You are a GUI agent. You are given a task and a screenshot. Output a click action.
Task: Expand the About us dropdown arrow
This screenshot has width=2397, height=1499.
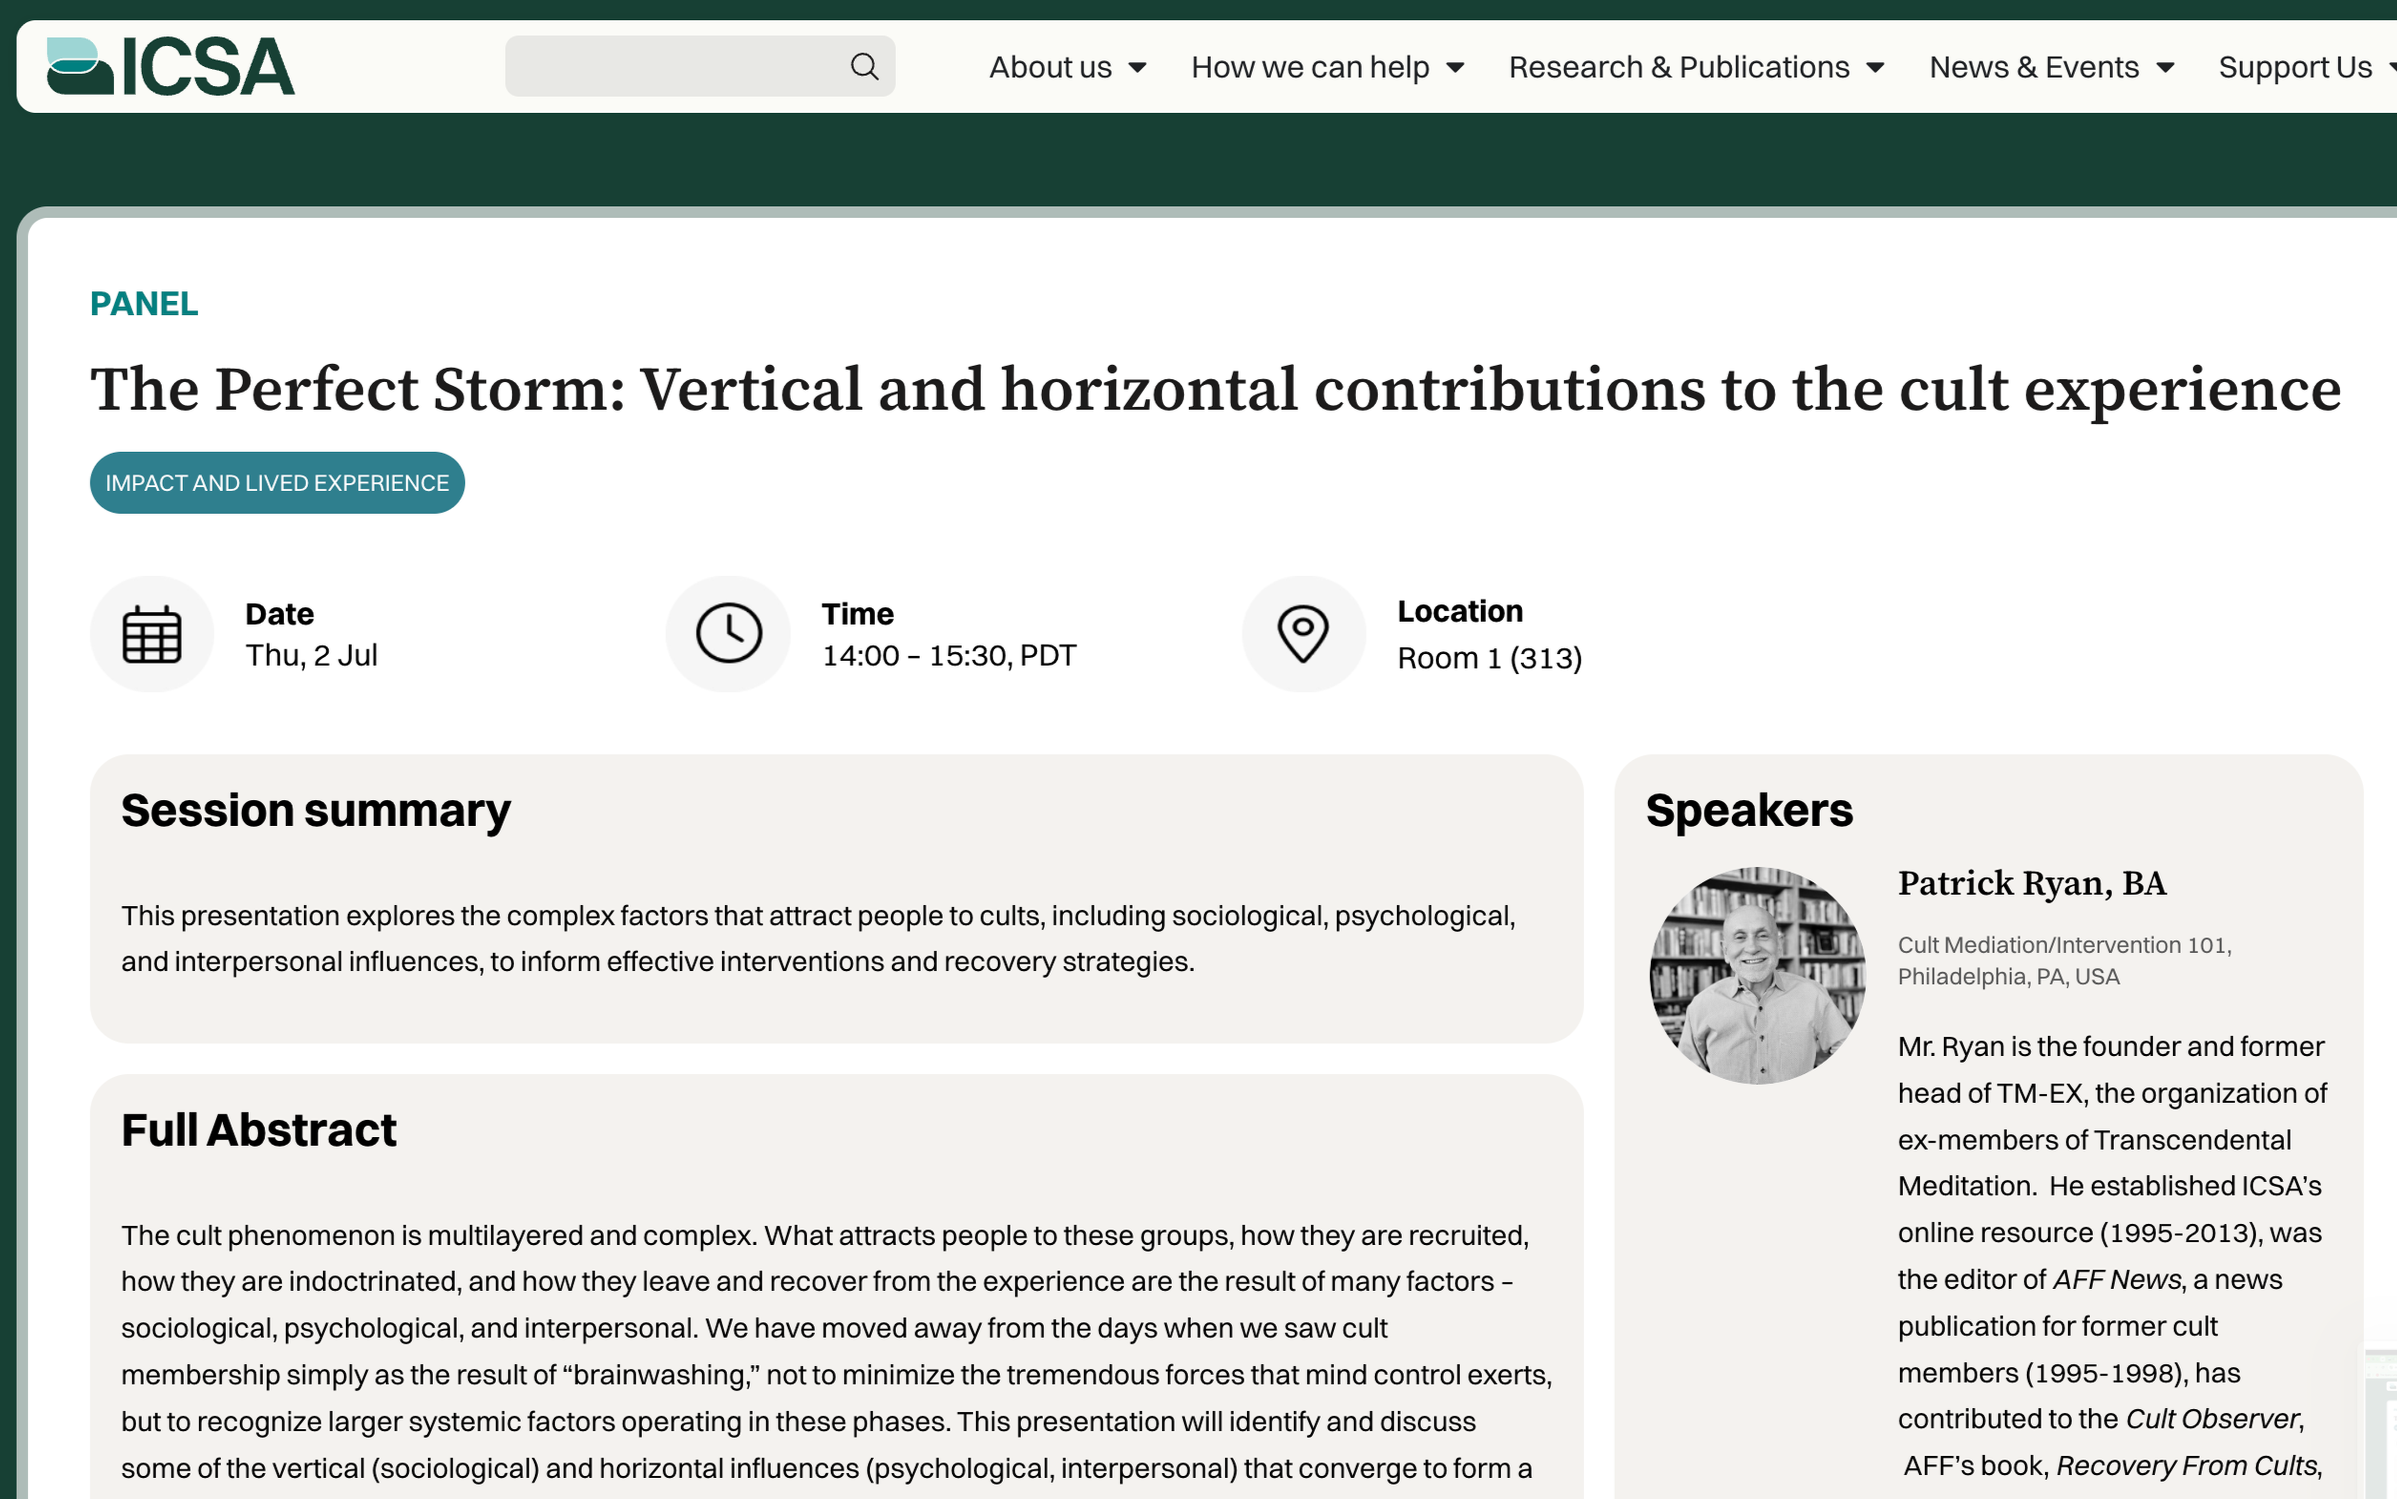point(1137,68)
